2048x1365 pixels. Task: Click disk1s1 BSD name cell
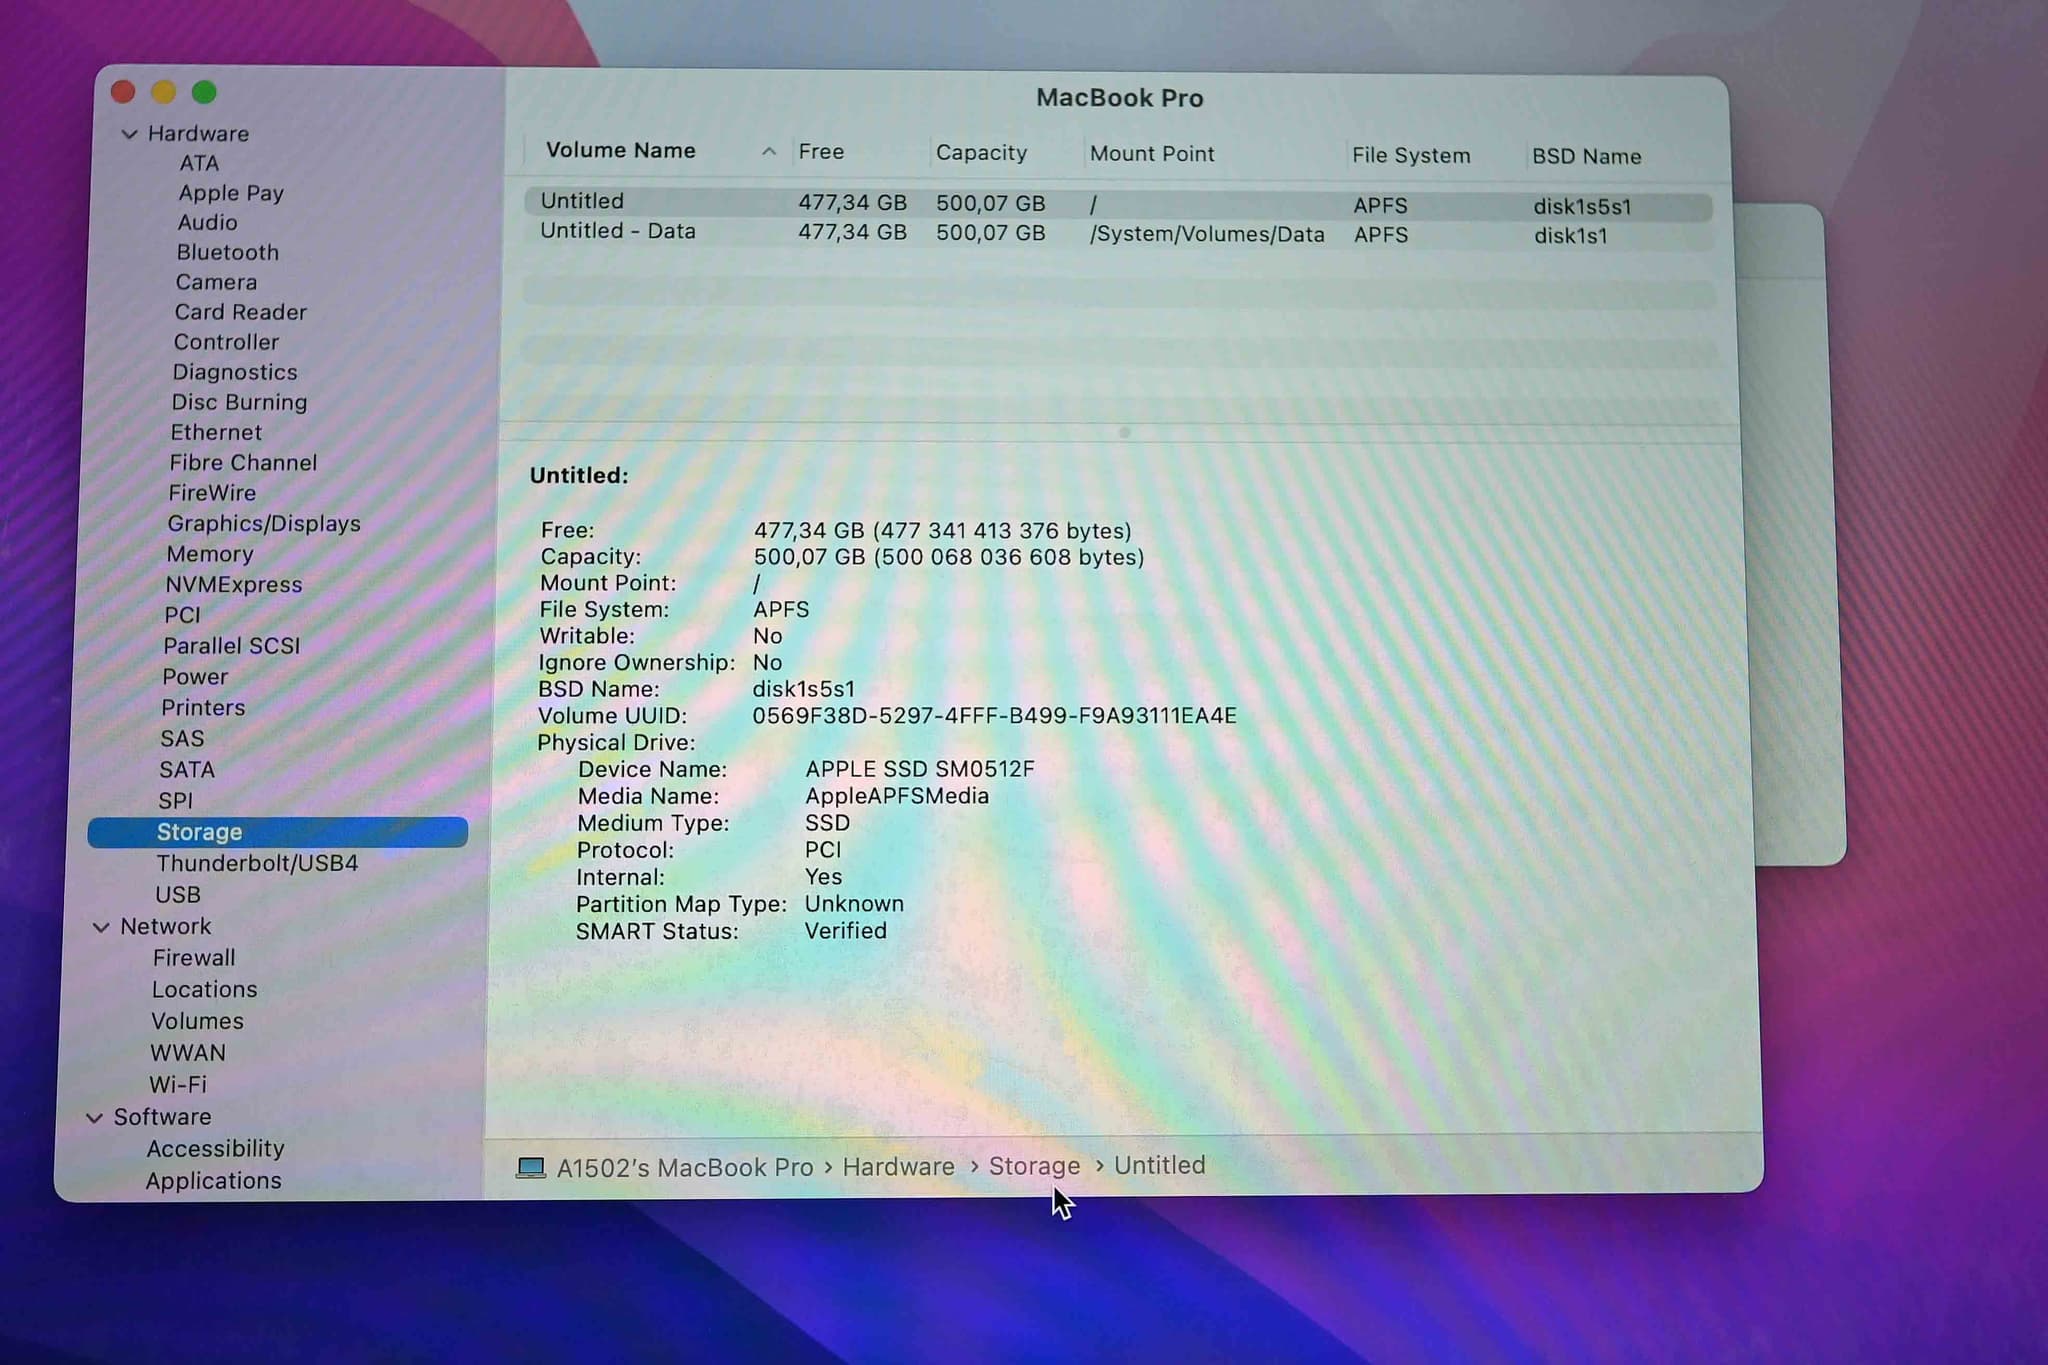(x=1571, y=236)
